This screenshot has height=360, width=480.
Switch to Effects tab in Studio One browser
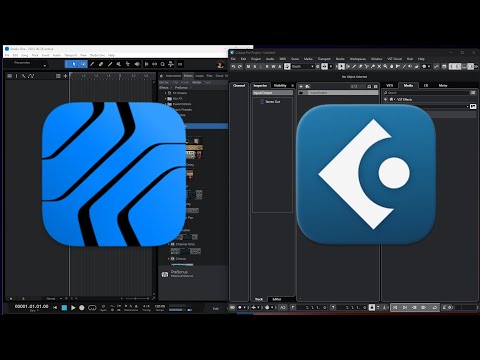188,76
